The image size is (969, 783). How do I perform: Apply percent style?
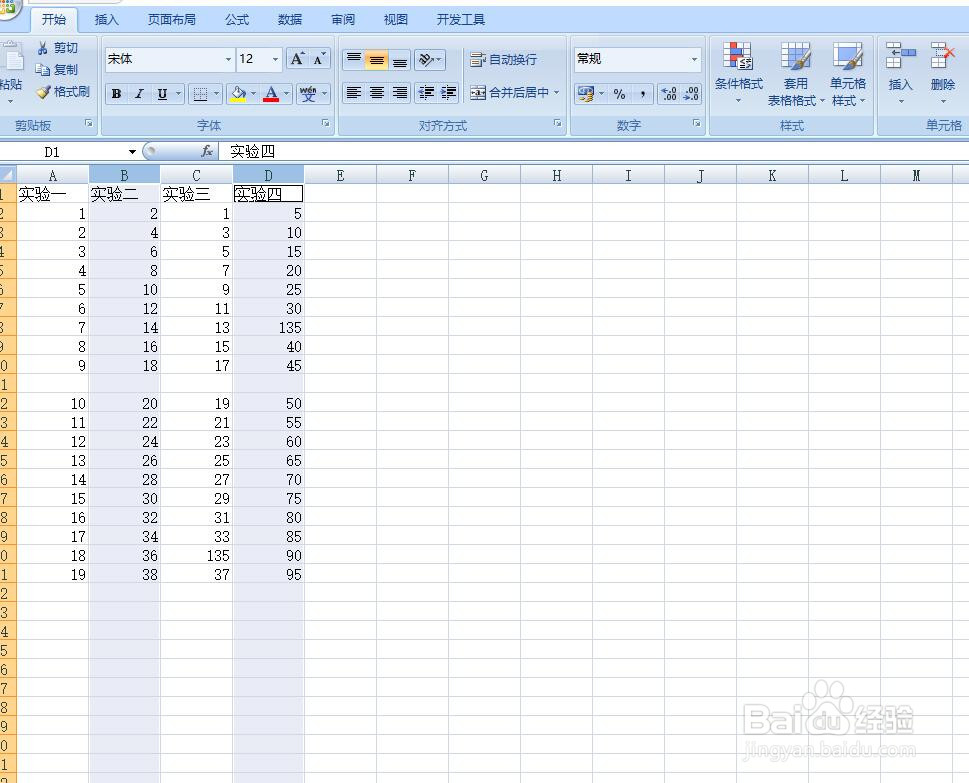click(620, 94)
